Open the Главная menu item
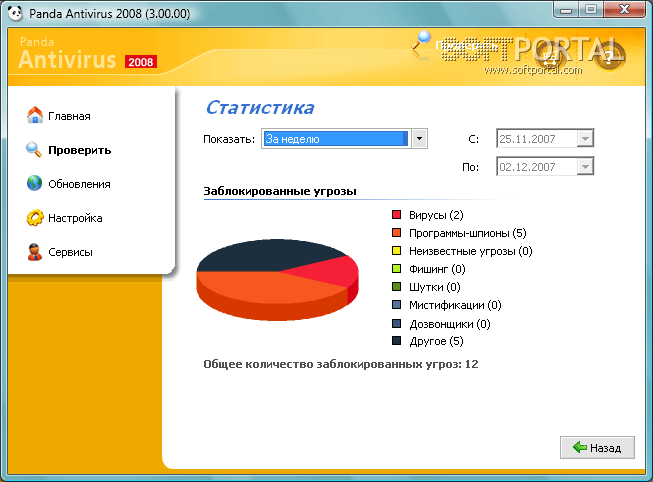 coord(69,116)
